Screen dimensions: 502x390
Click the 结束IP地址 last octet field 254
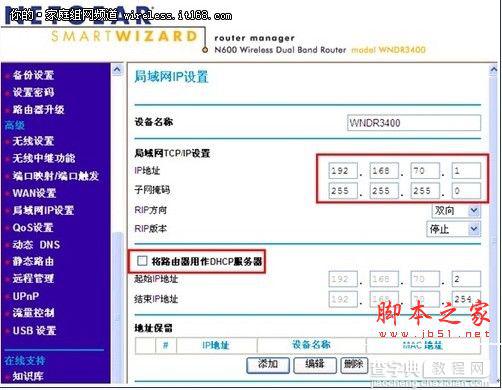tap(466, 299)
